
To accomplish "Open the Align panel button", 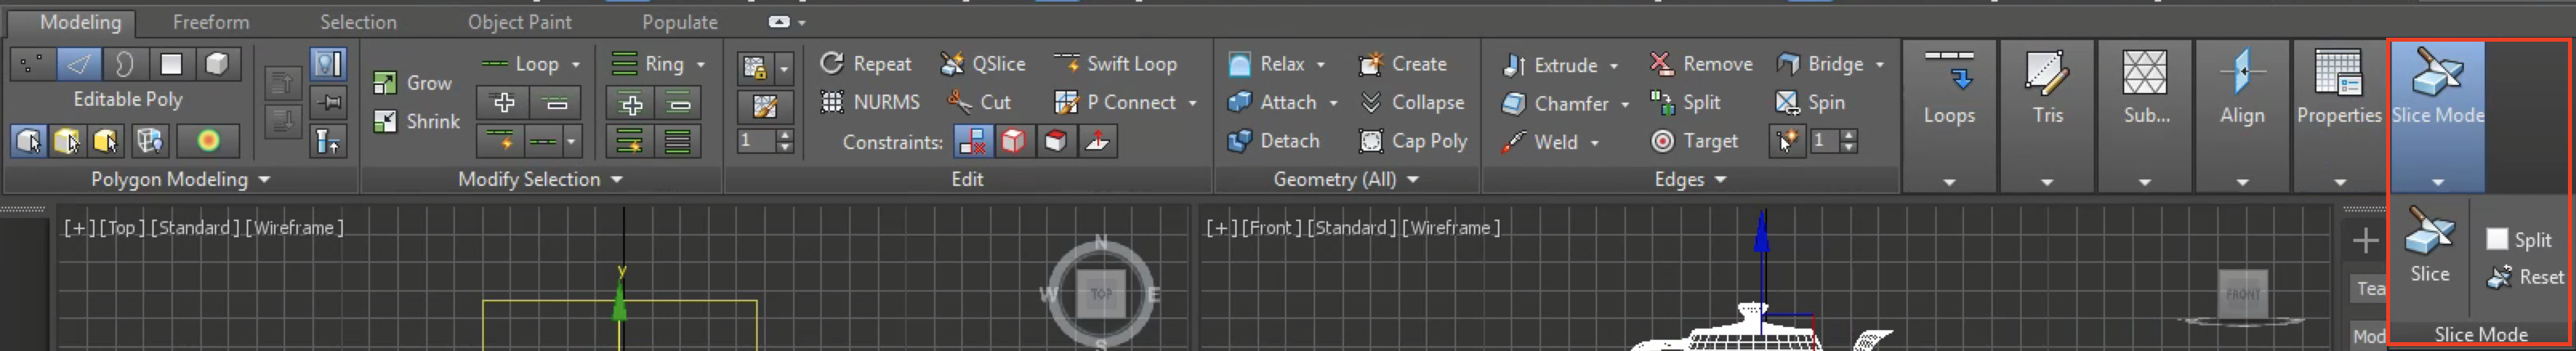I will [2242, 115].
